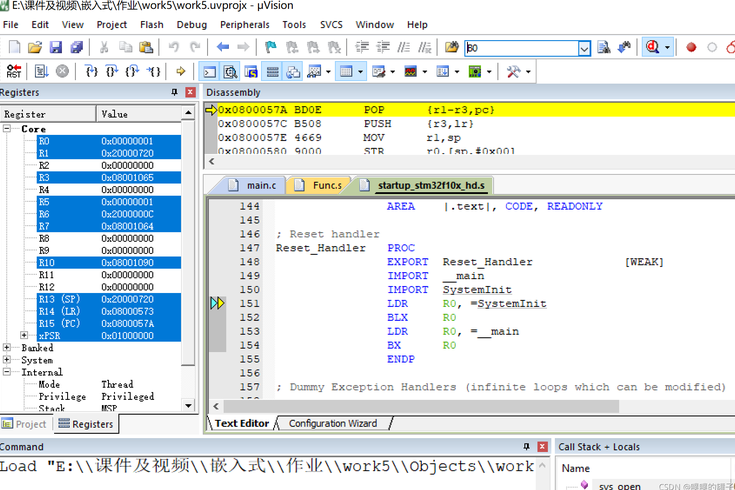The width and height of the screenshot is (735, 490).
Task: Paste clipboard contents with the Paste icon
Action: pyautogui.click(x=146, y=47)
